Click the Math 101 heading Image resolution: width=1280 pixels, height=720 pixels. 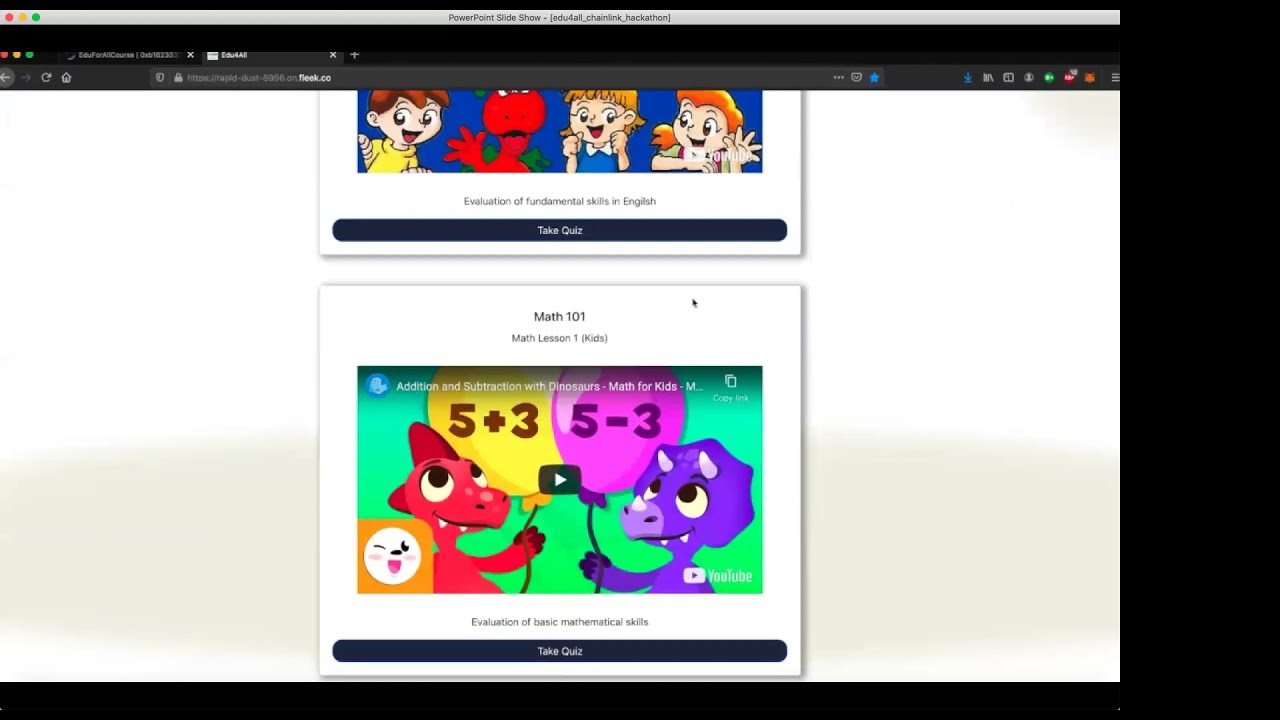[560, 316]
